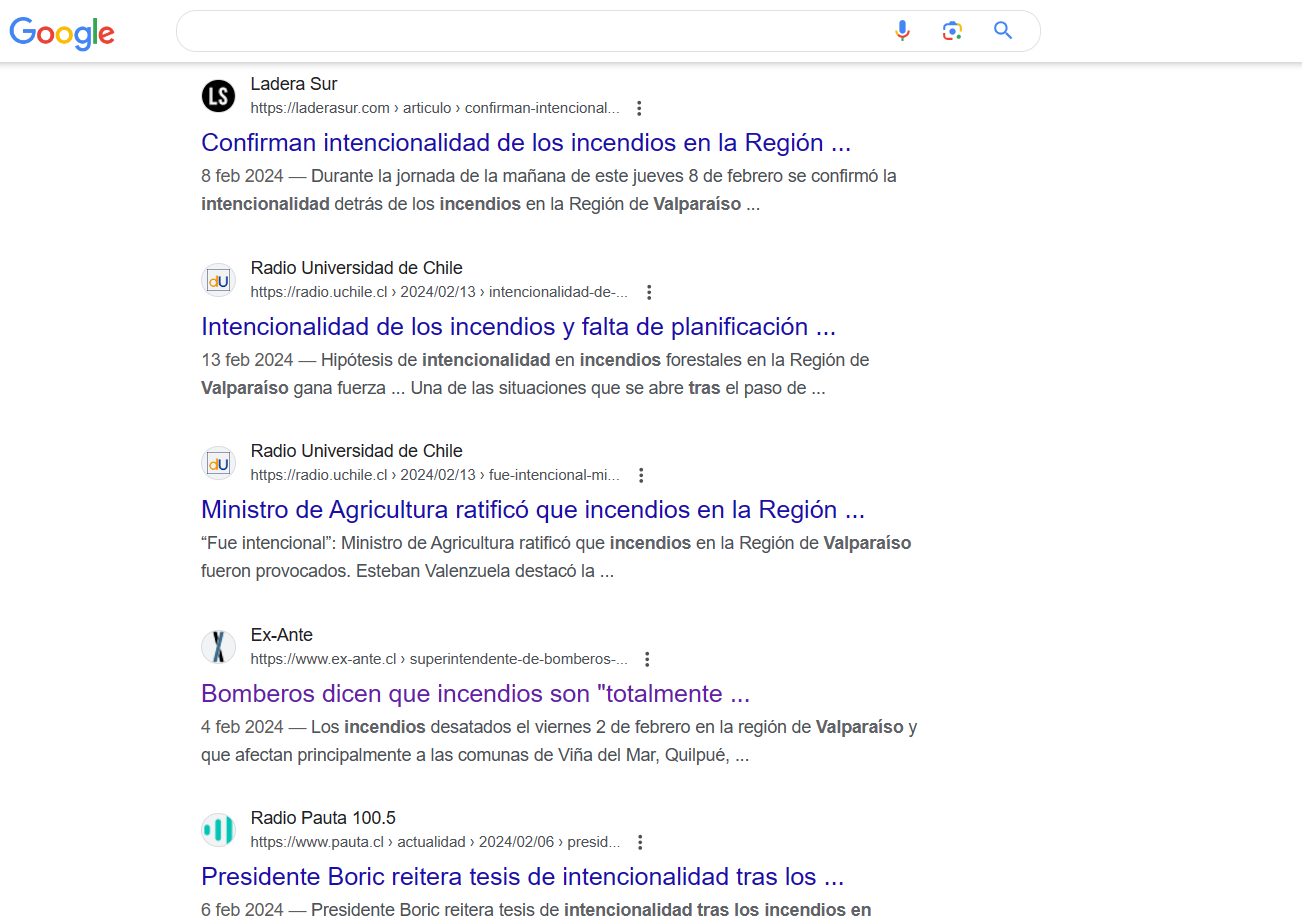The height and width of the screenshot is (924, 1302).
Task: Open three-dot menu for intencionalidad-de radio.uchile result
Action: (649, 292)
